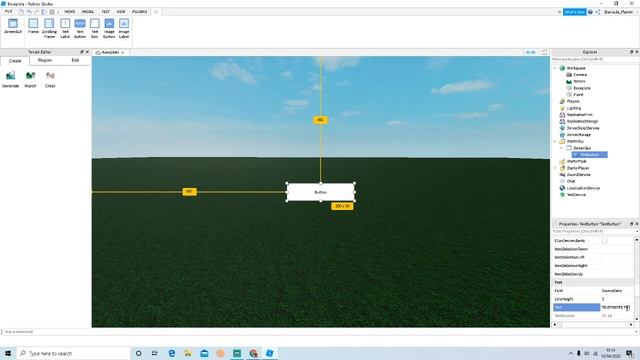640x360 pixels.
Task: Select Players service in Explorer
Action: click(573, 101)
